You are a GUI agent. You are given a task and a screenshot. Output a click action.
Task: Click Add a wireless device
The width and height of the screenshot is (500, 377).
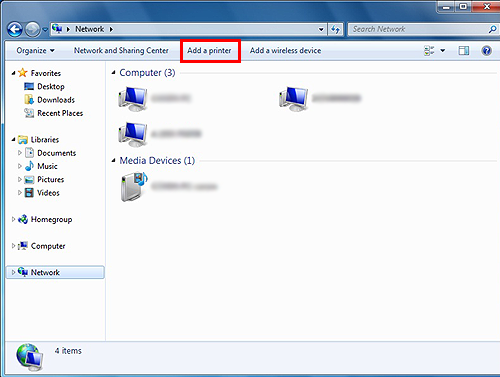click(286, 51)
